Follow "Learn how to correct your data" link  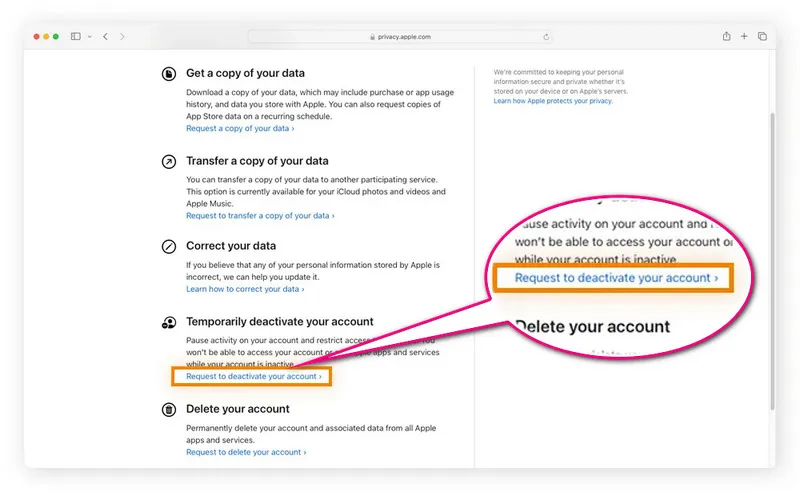[x=245, y=289]
